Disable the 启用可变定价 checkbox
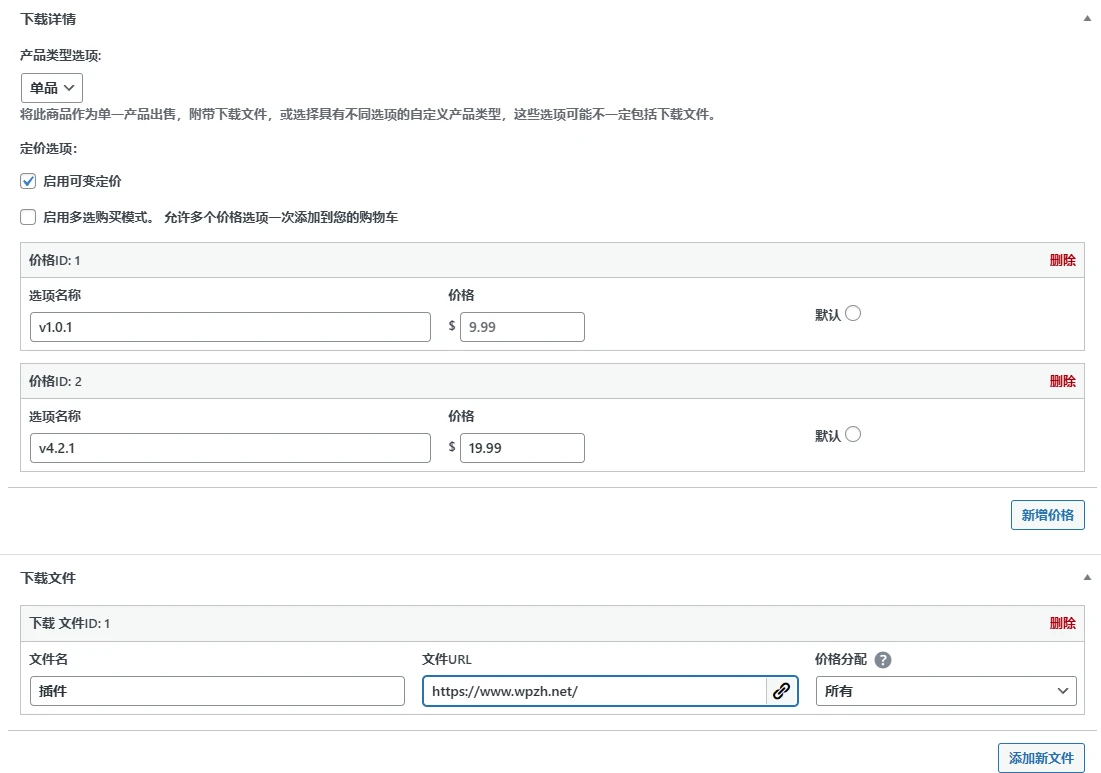The height and width of the screenshot is (773, 1101). pos(27,181)
